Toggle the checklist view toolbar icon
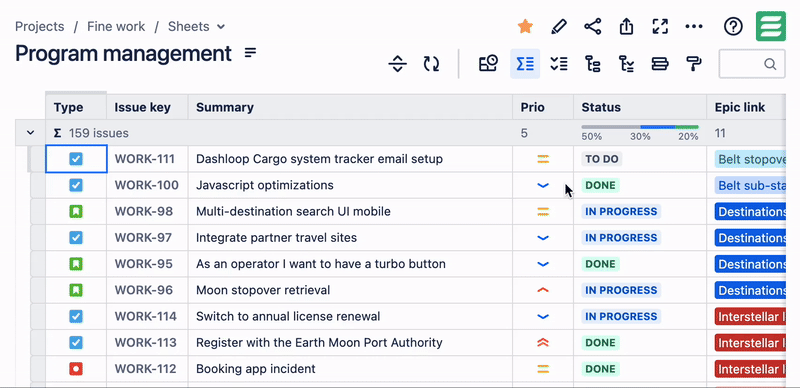The width and height of the screenshot is (800, 388). tap(559, 64)
